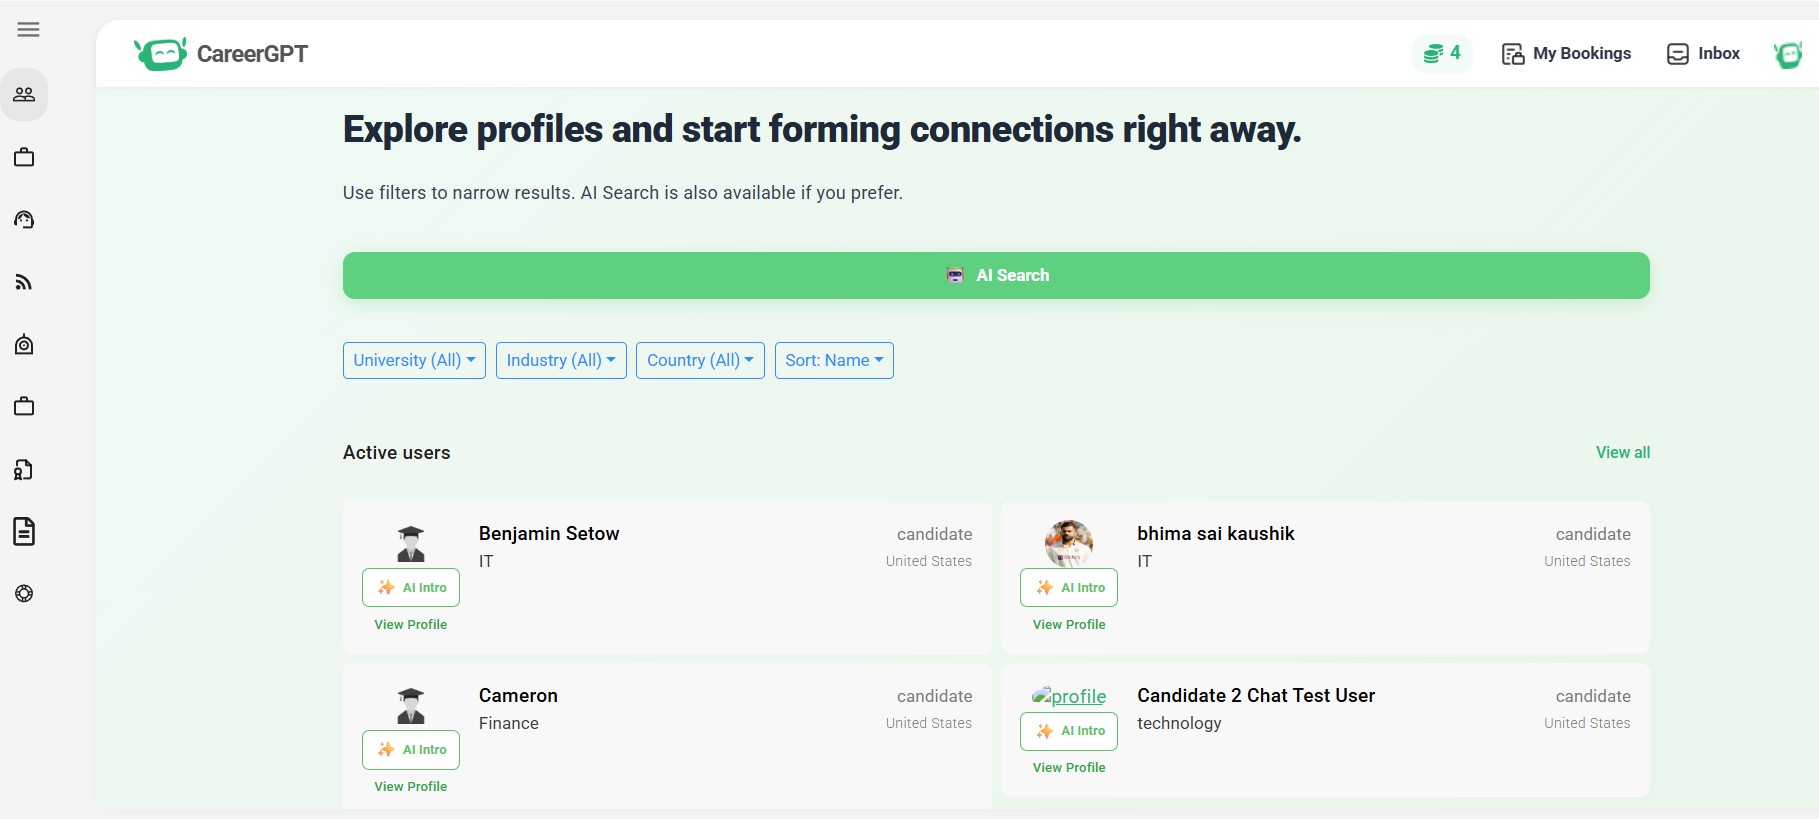
Task: Start an AI Search
Action: pos(996,275)
